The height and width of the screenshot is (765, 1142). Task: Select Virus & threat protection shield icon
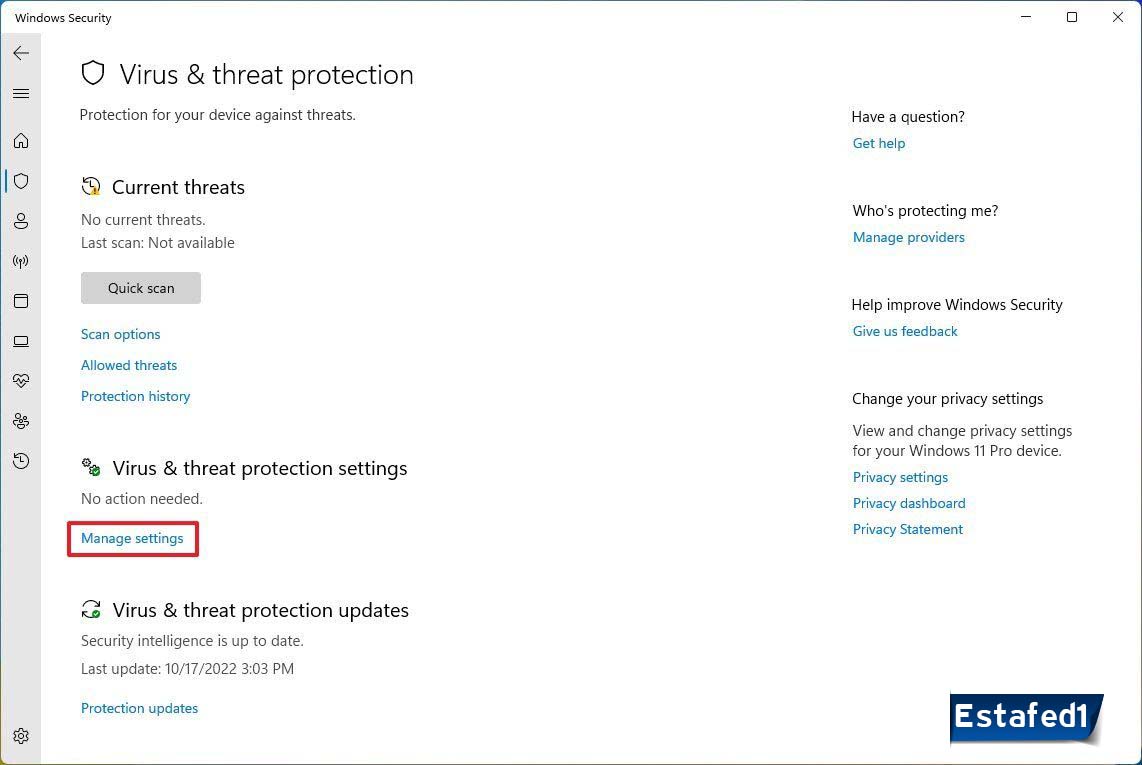[21, 181]
